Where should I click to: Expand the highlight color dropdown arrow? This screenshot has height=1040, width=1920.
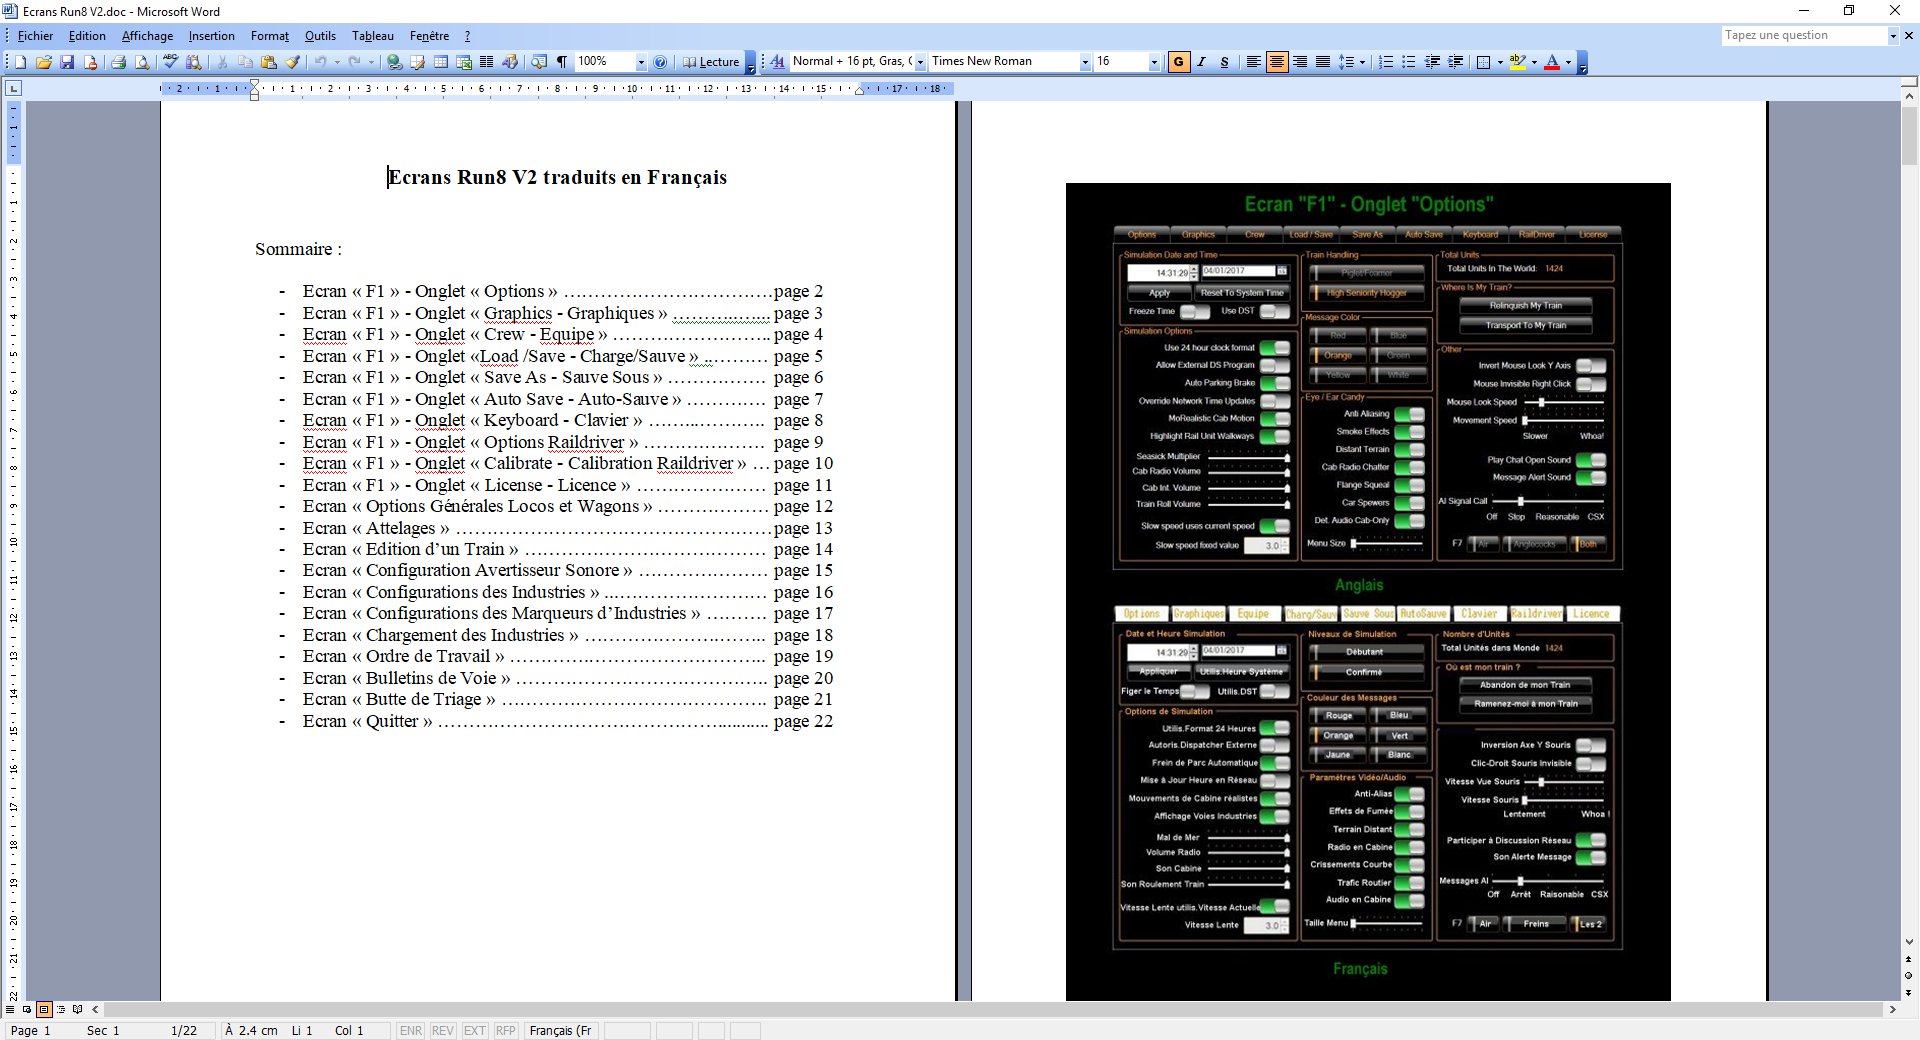tap(1534, 62)
